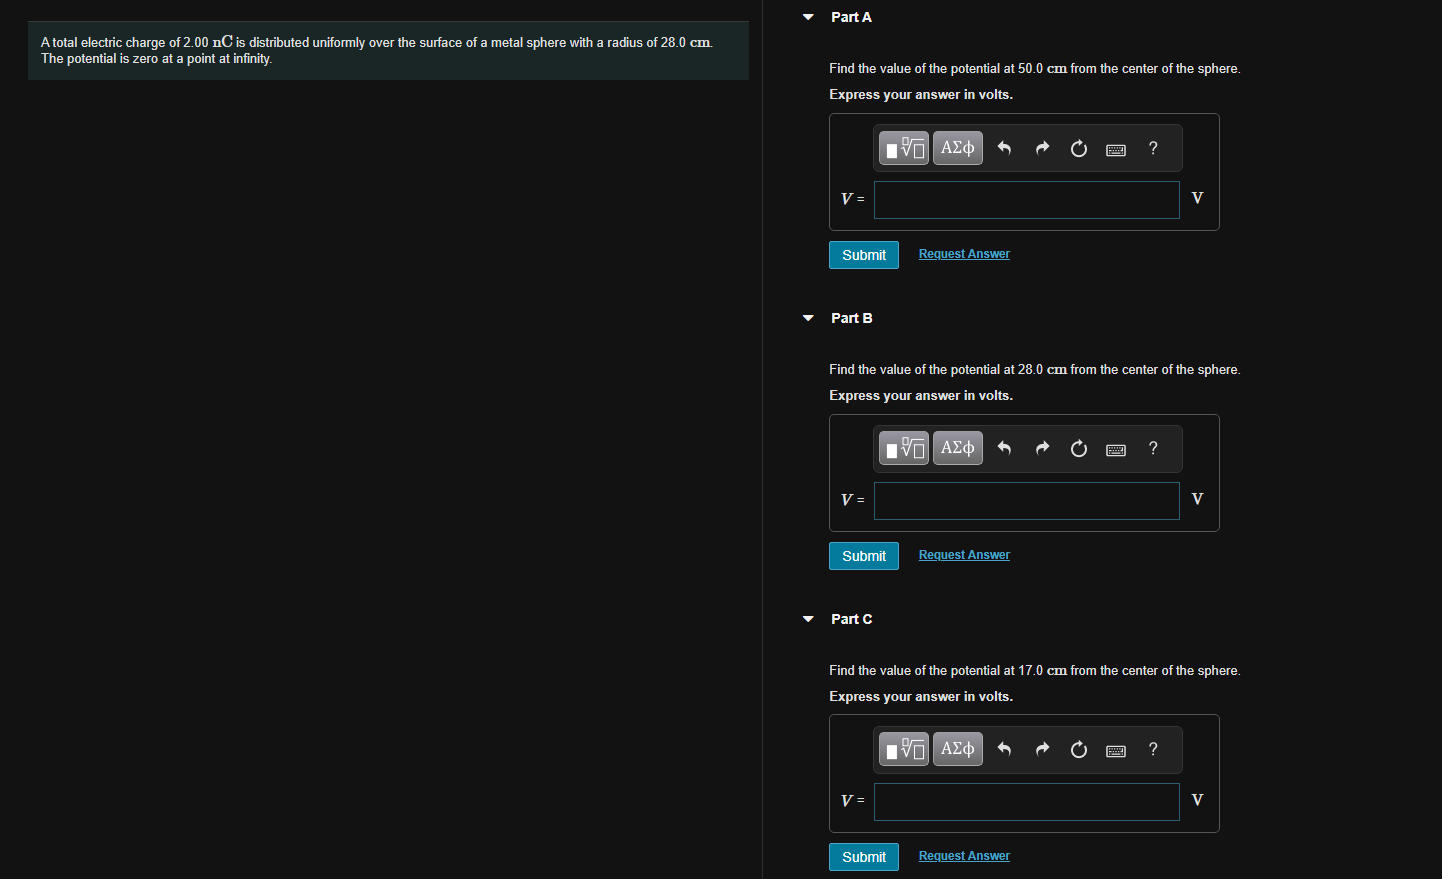This screenshot has height=879, width=1442.
Task: Reset the Part C answer field
Action: click(x=1079, y=749)
